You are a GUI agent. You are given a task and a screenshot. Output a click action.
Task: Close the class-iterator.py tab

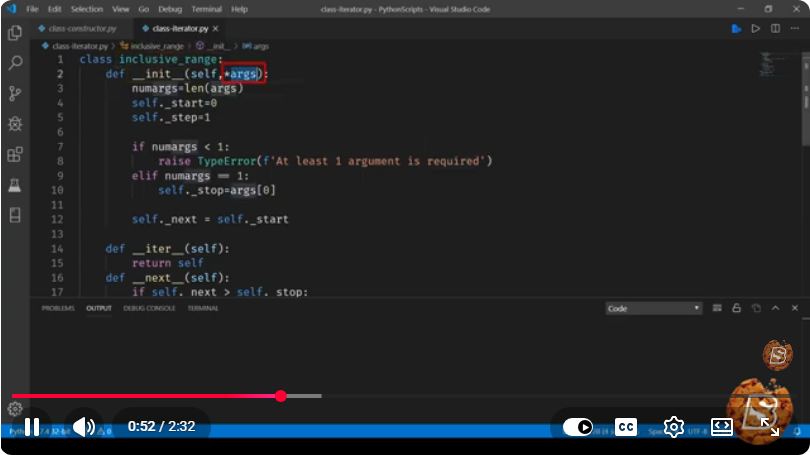(x=215, y=28)
